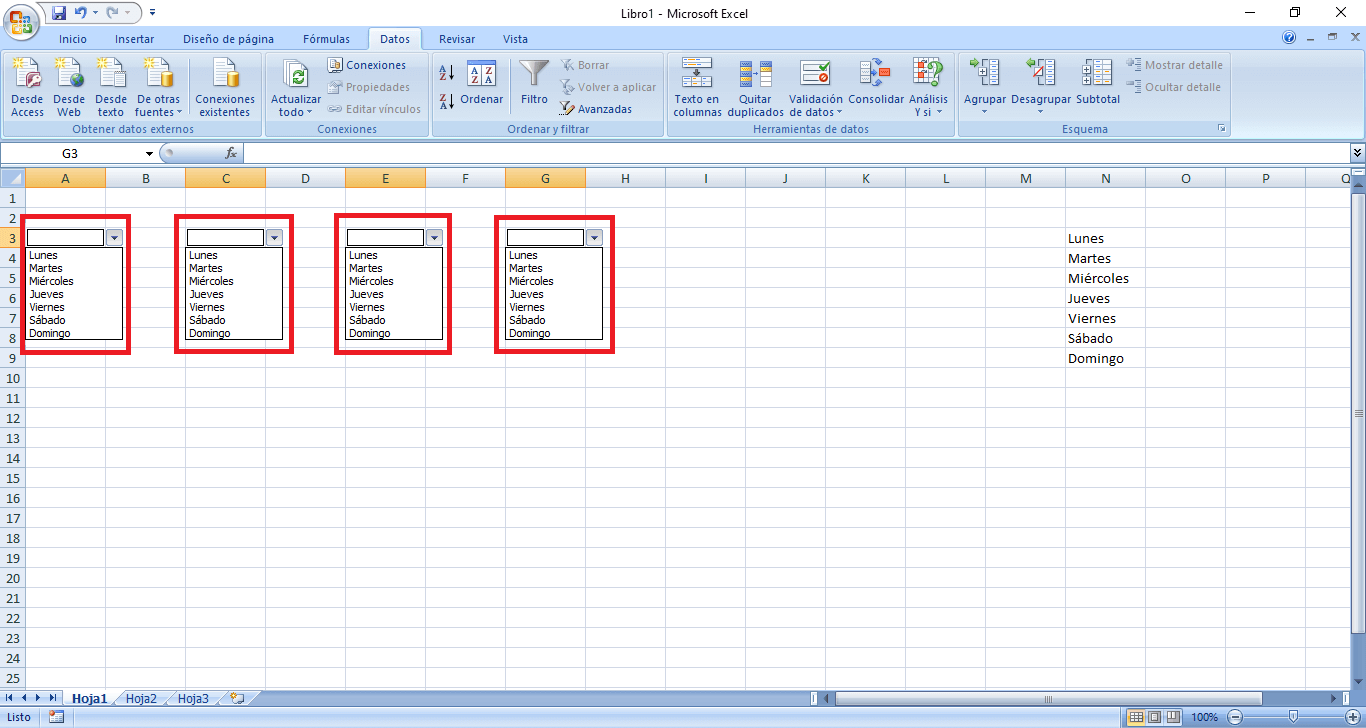Click Subtotal tool

1098,84
